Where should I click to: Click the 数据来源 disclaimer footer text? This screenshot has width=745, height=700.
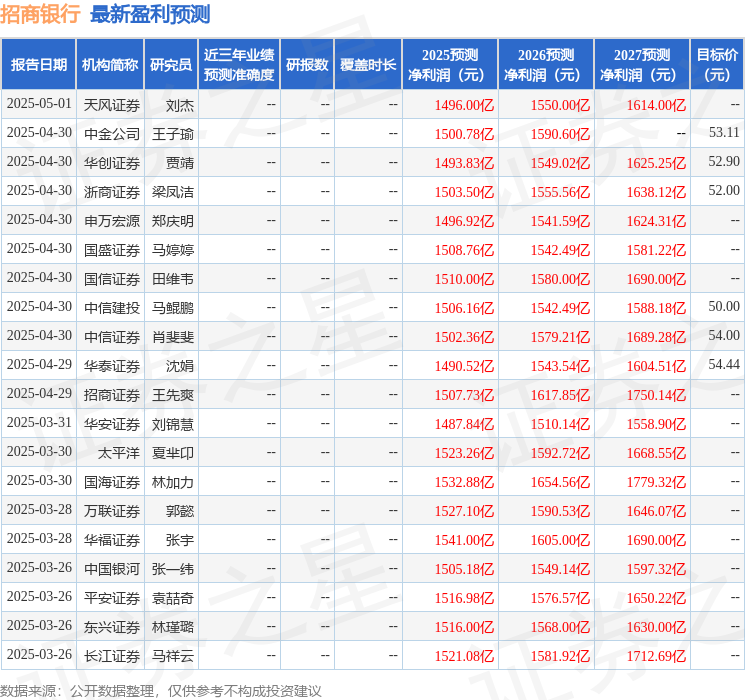point(161,690)
